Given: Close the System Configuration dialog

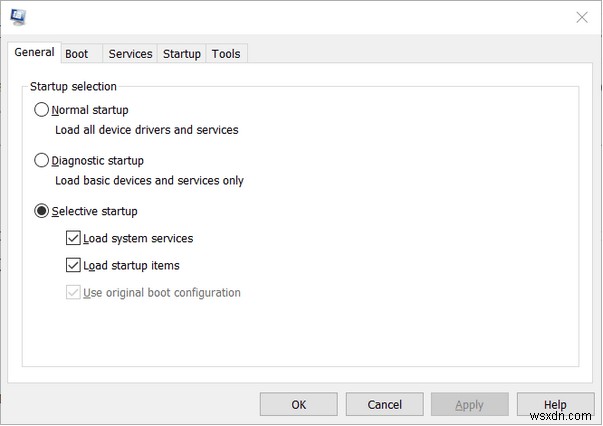Looking at the screenshot, I should point(582,17).
